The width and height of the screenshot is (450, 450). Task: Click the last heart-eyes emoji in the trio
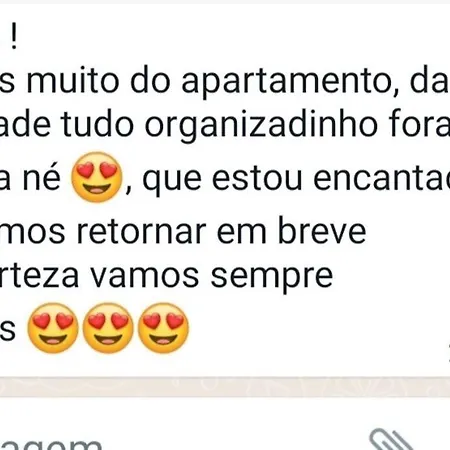(x=163, y=328)
